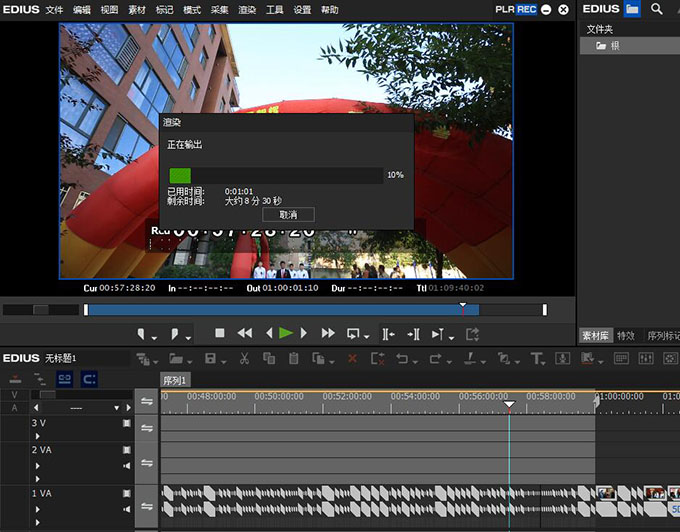Start playback with the green Play button
The width and height of the screenshot is (680, 532).
(286, 333)
